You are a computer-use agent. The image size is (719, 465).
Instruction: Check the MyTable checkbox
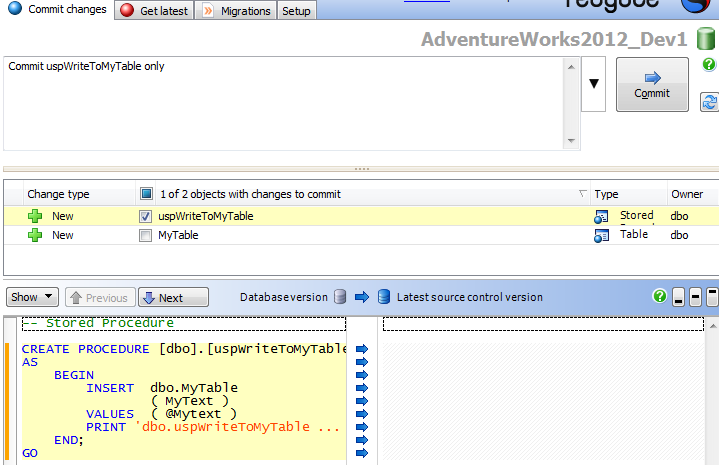click(145, 236)
